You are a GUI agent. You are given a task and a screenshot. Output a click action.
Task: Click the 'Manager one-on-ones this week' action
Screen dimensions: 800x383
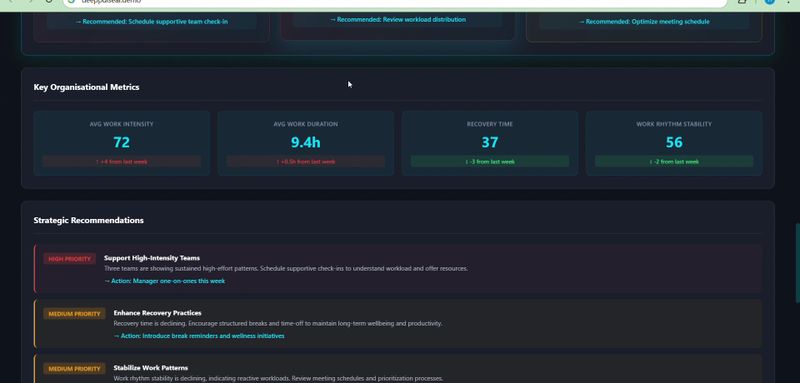[x=164, y=281]
